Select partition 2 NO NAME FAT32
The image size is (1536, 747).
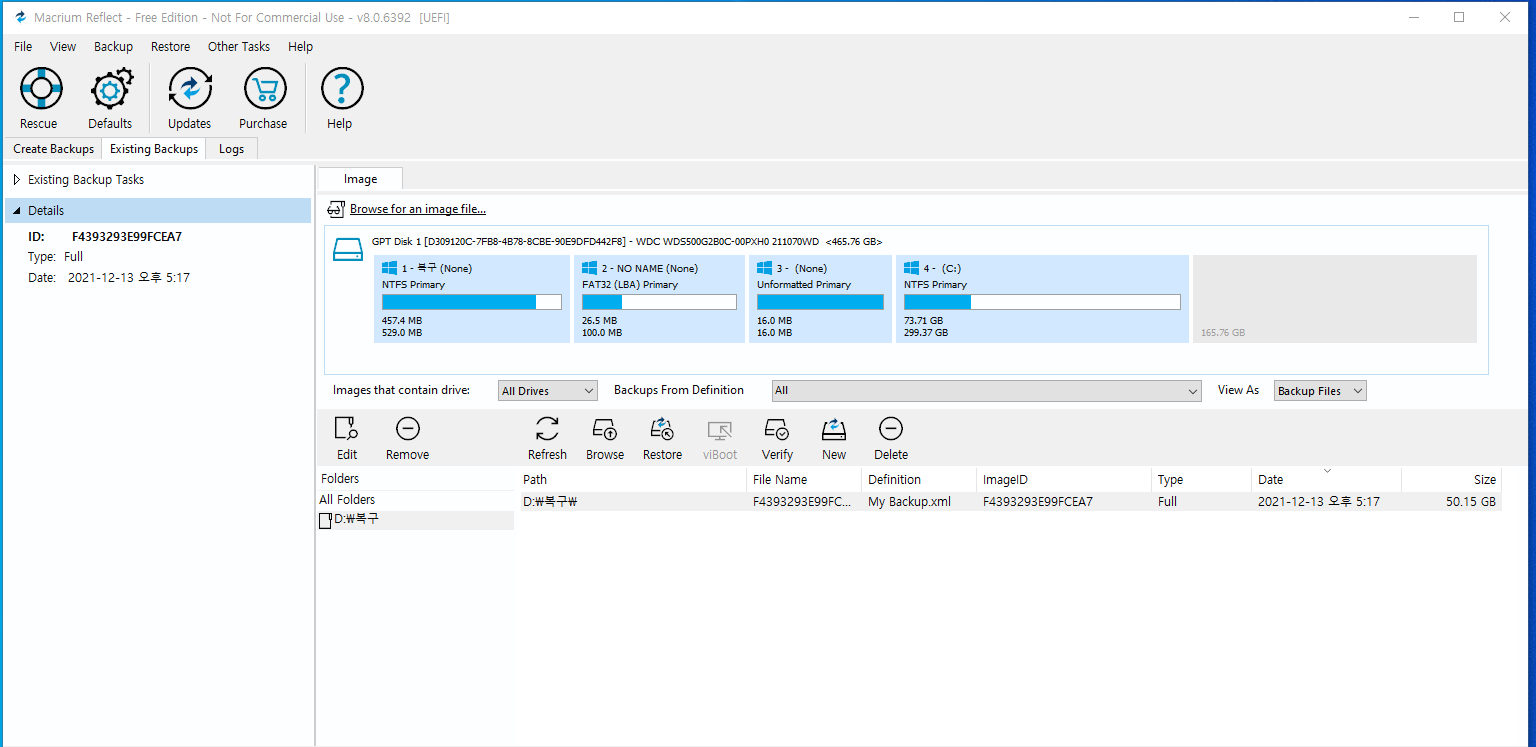point(660,299)
